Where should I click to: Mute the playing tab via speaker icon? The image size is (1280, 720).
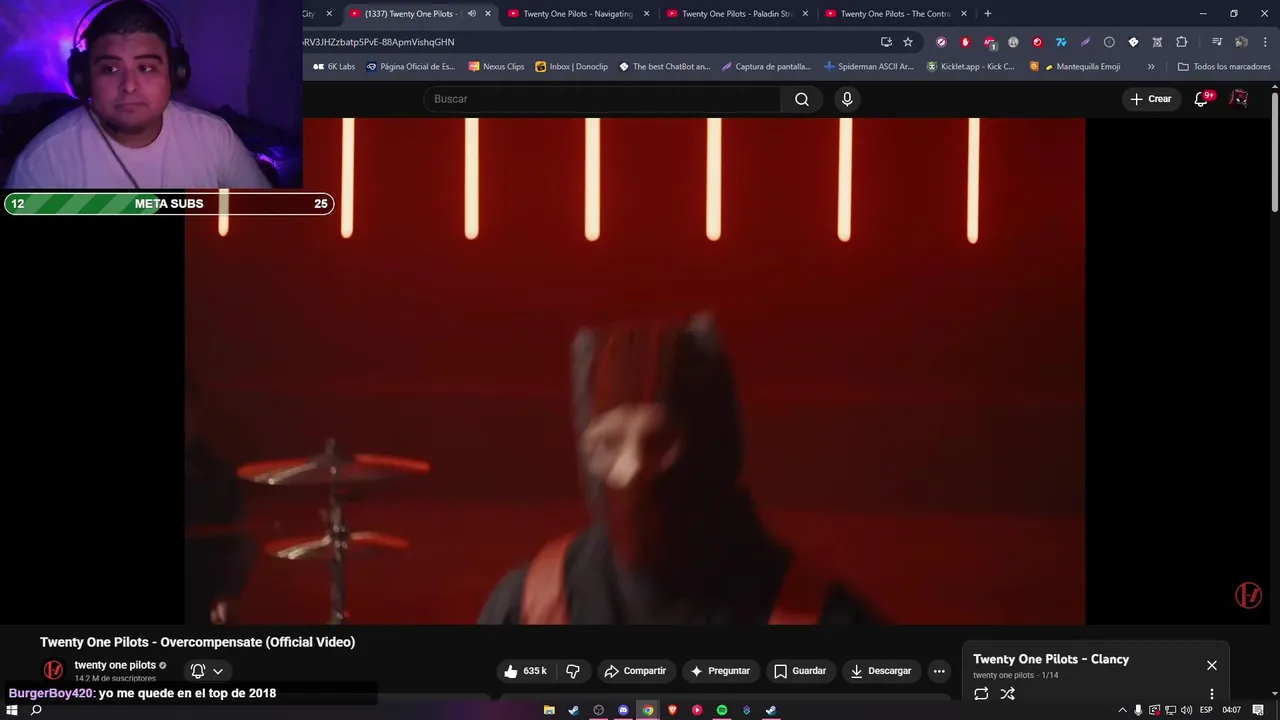pos(472,14)
